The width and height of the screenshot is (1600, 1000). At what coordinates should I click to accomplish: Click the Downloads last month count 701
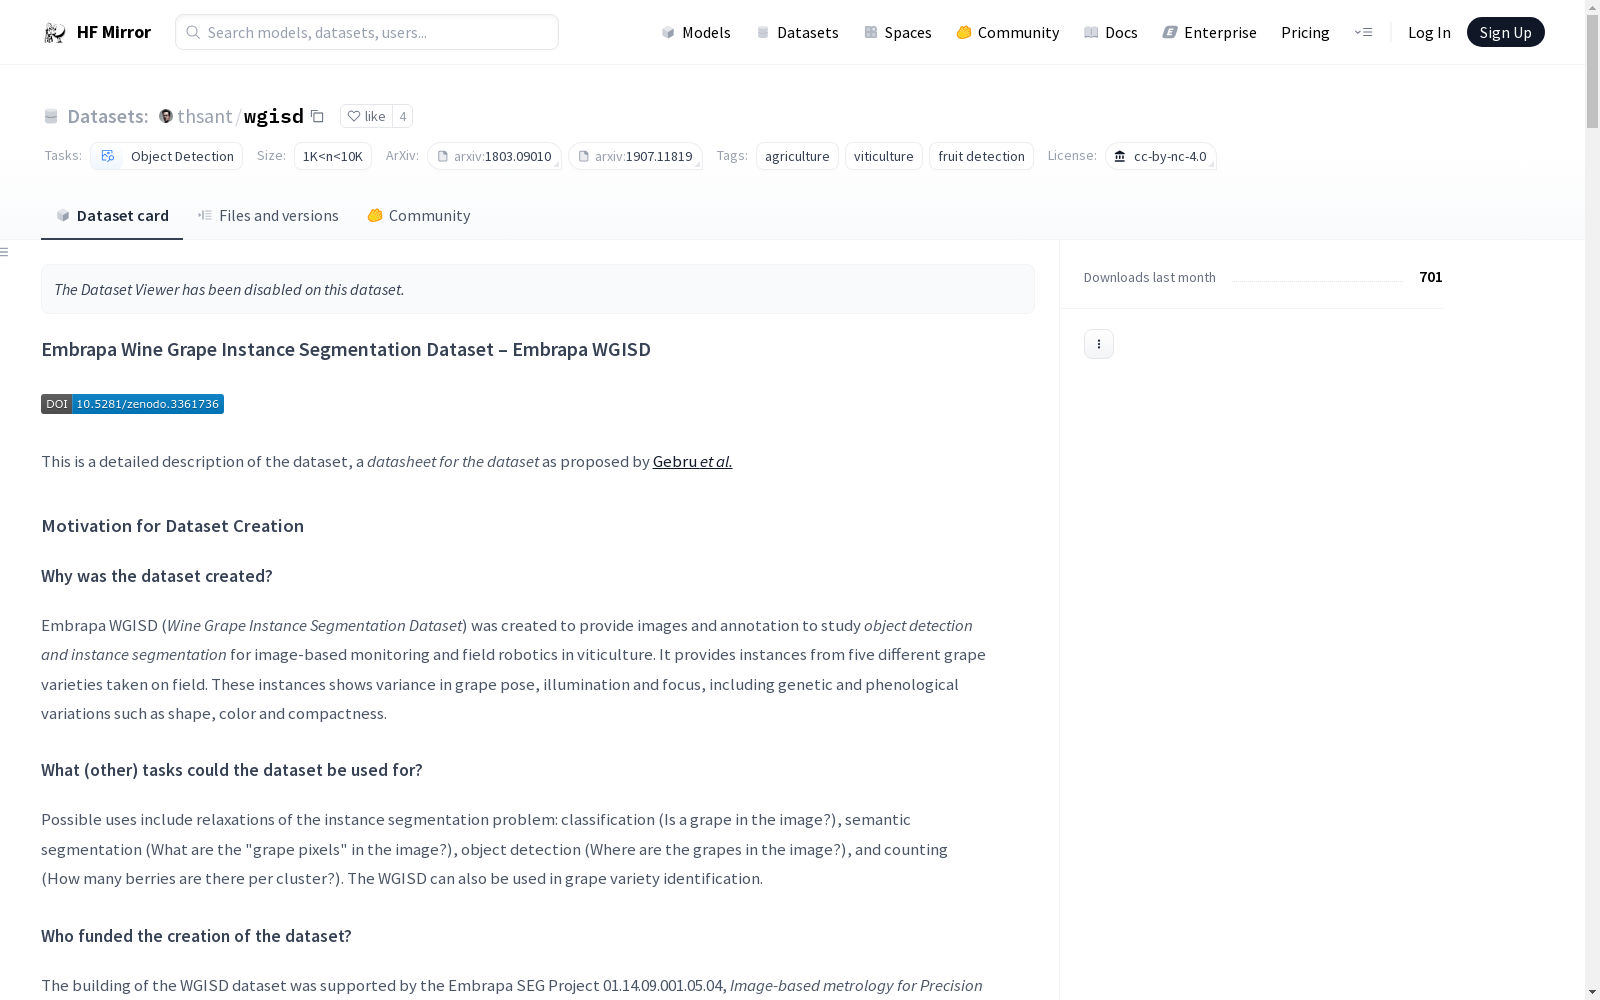(1431, 277)
